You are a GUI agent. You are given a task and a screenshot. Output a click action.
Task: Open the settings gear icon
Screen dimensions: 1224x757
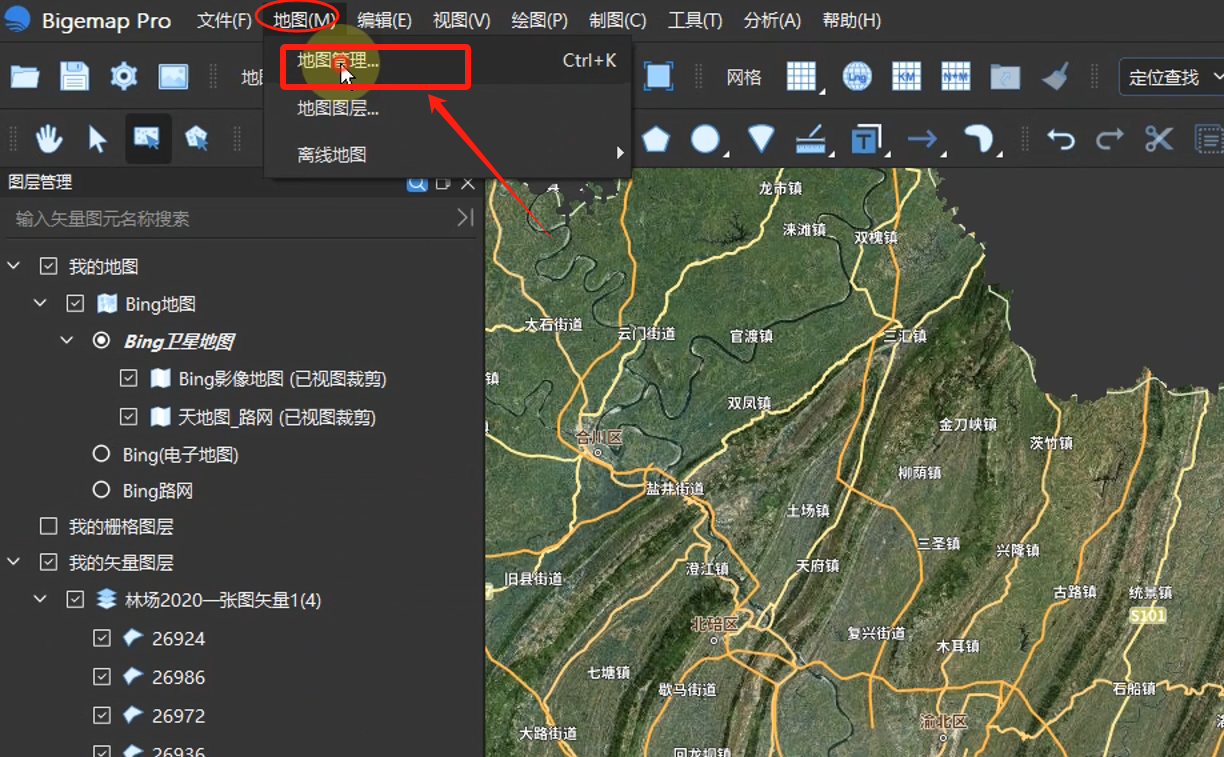coord(123,77)
